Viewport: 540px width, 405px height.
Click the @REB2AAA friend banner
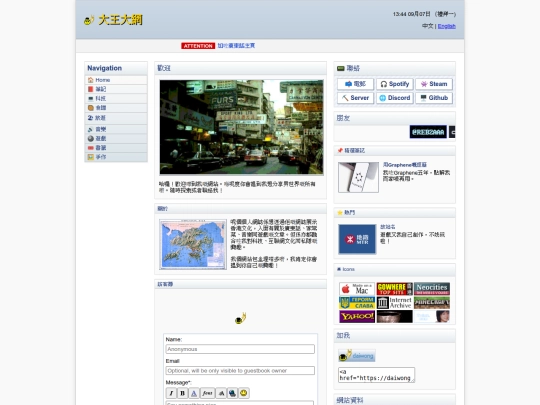pyautogui.click(x=428, y=132)
